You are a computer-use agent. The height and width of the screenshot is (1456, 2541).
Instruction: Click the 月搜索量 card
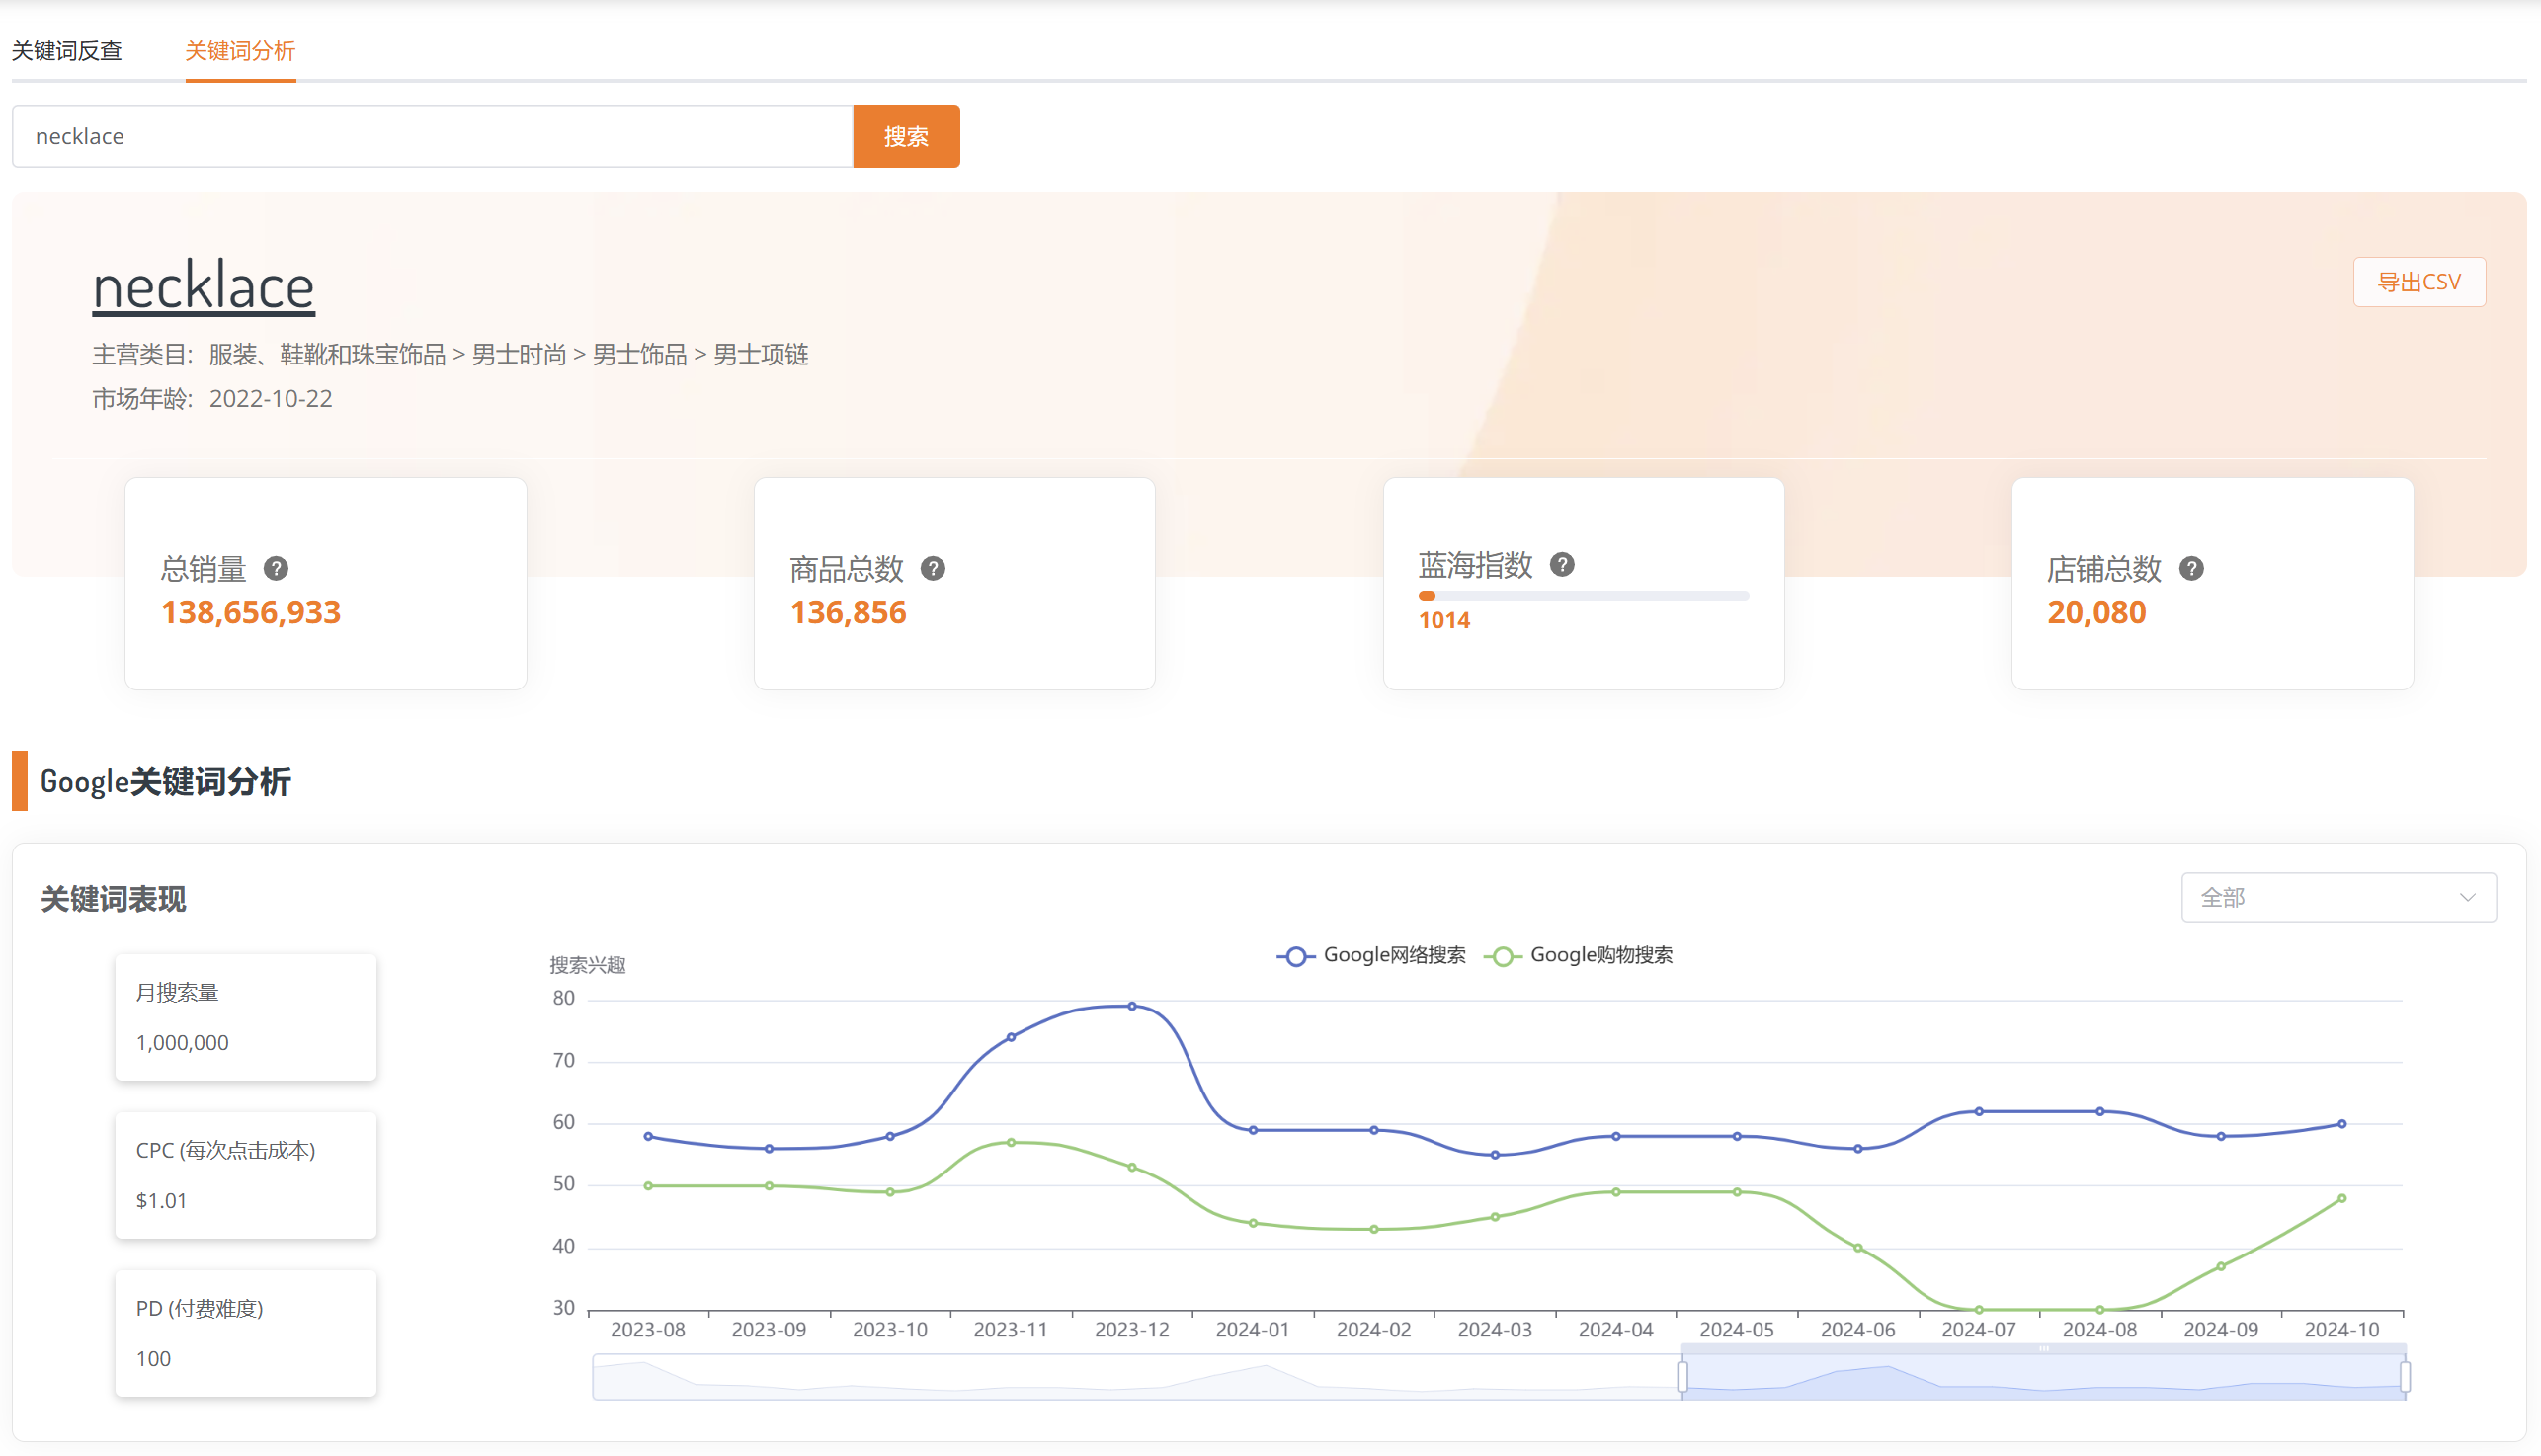click(x=246, y=1017)
